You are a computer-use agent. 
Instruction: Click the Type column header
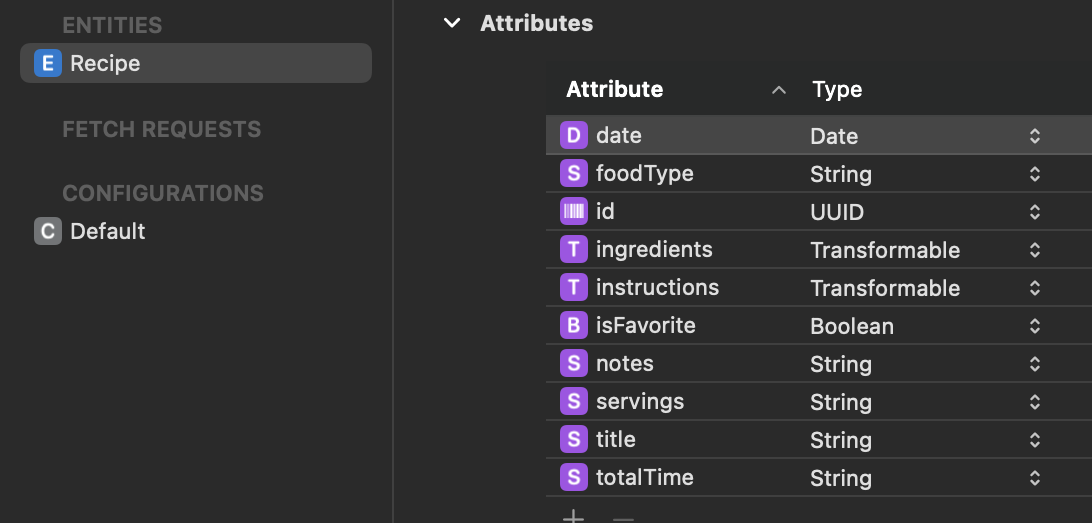[x=837, y=89]
